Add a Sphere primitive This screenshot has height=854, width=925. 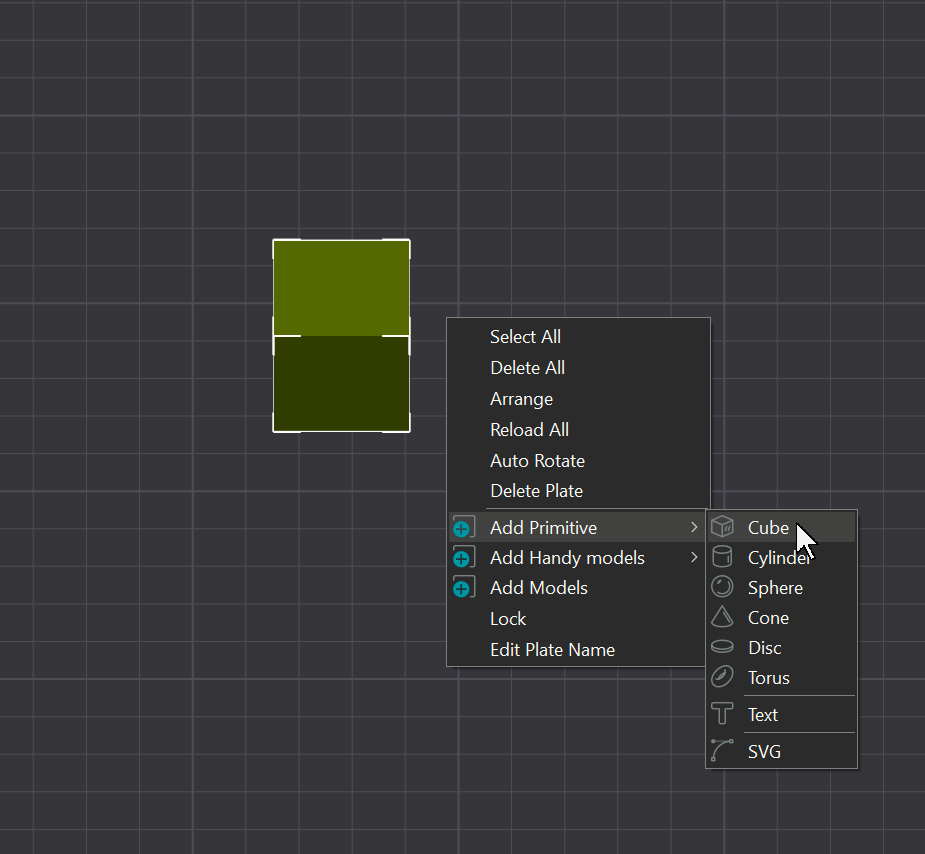coord(782,587)
